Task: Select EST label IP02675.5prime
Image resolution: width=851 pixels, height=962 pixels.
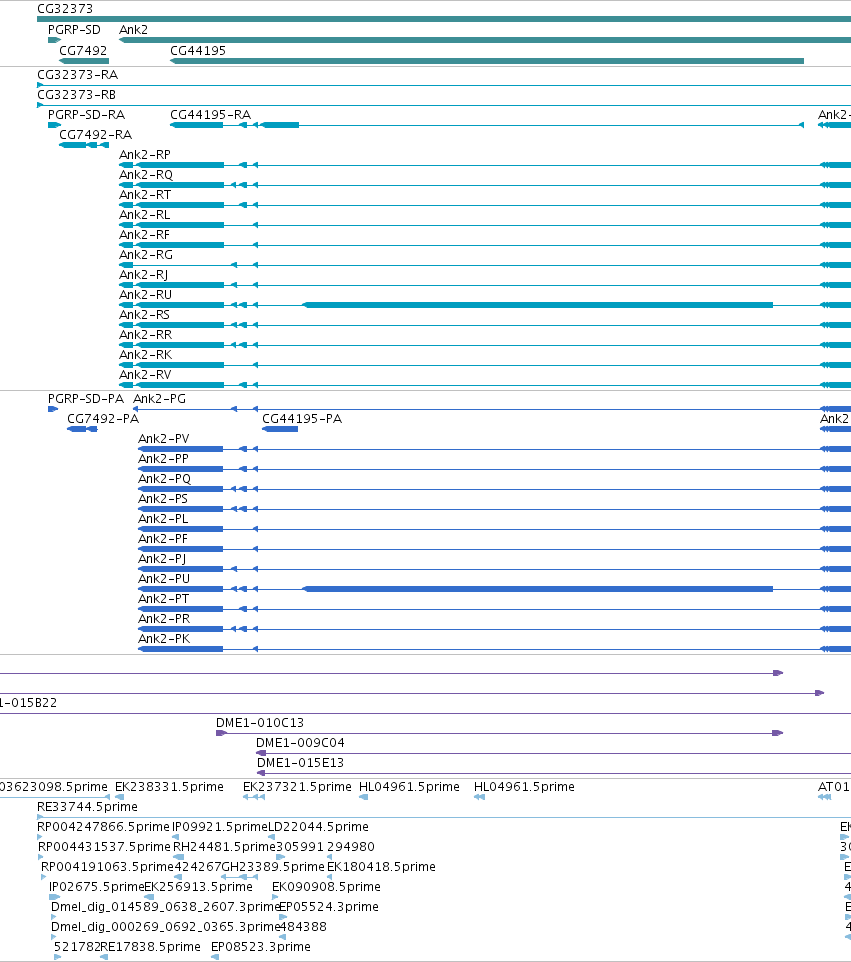Action: [x=96, y=887]
